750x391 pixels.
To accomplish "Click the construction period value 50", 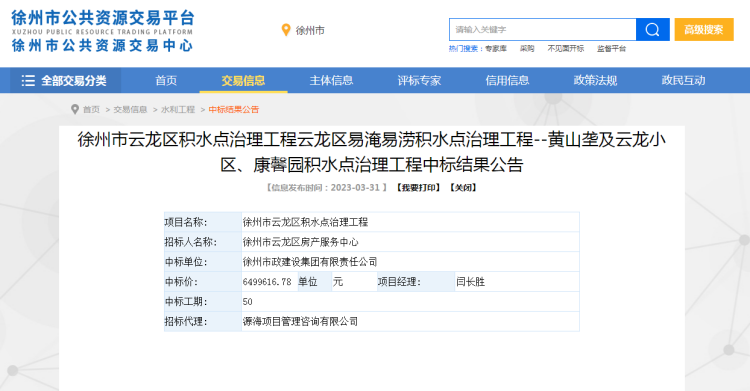I will [x=247, y=302].
